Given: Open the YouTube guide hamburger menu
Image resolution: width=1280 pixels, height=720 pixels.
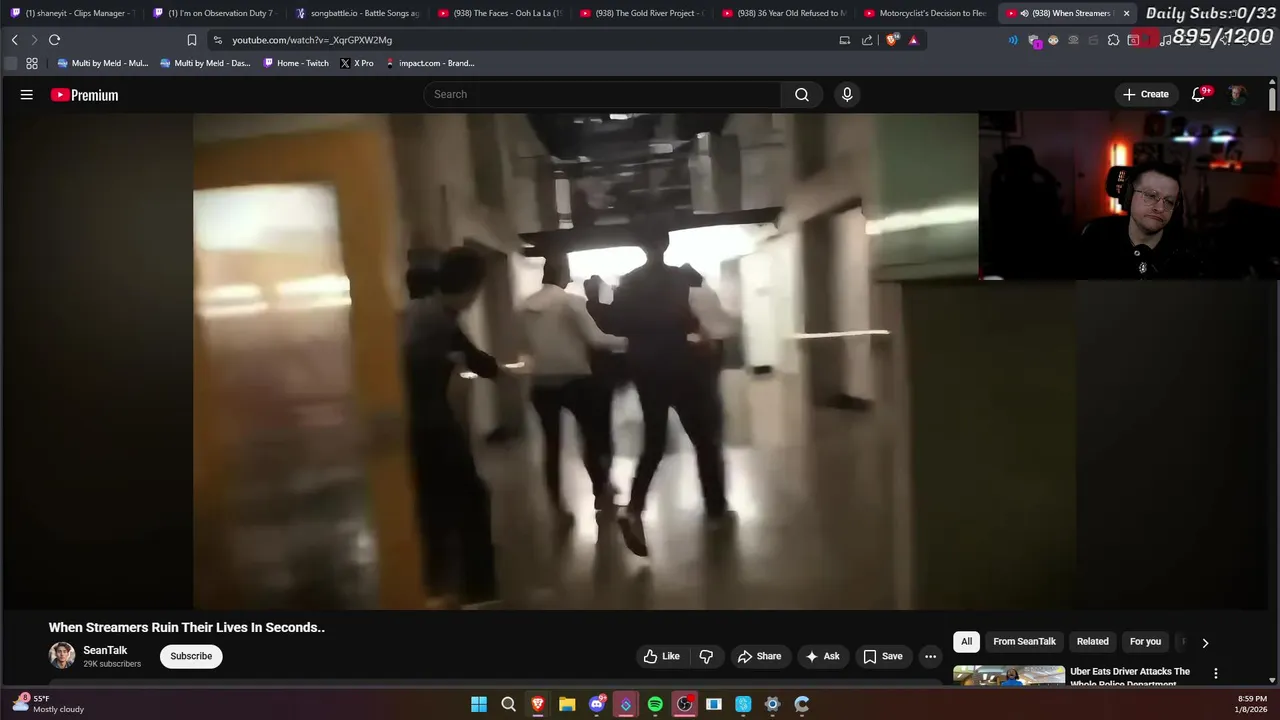Looking at the screenshot, I should pyautogui.click(x=27, y=95).
